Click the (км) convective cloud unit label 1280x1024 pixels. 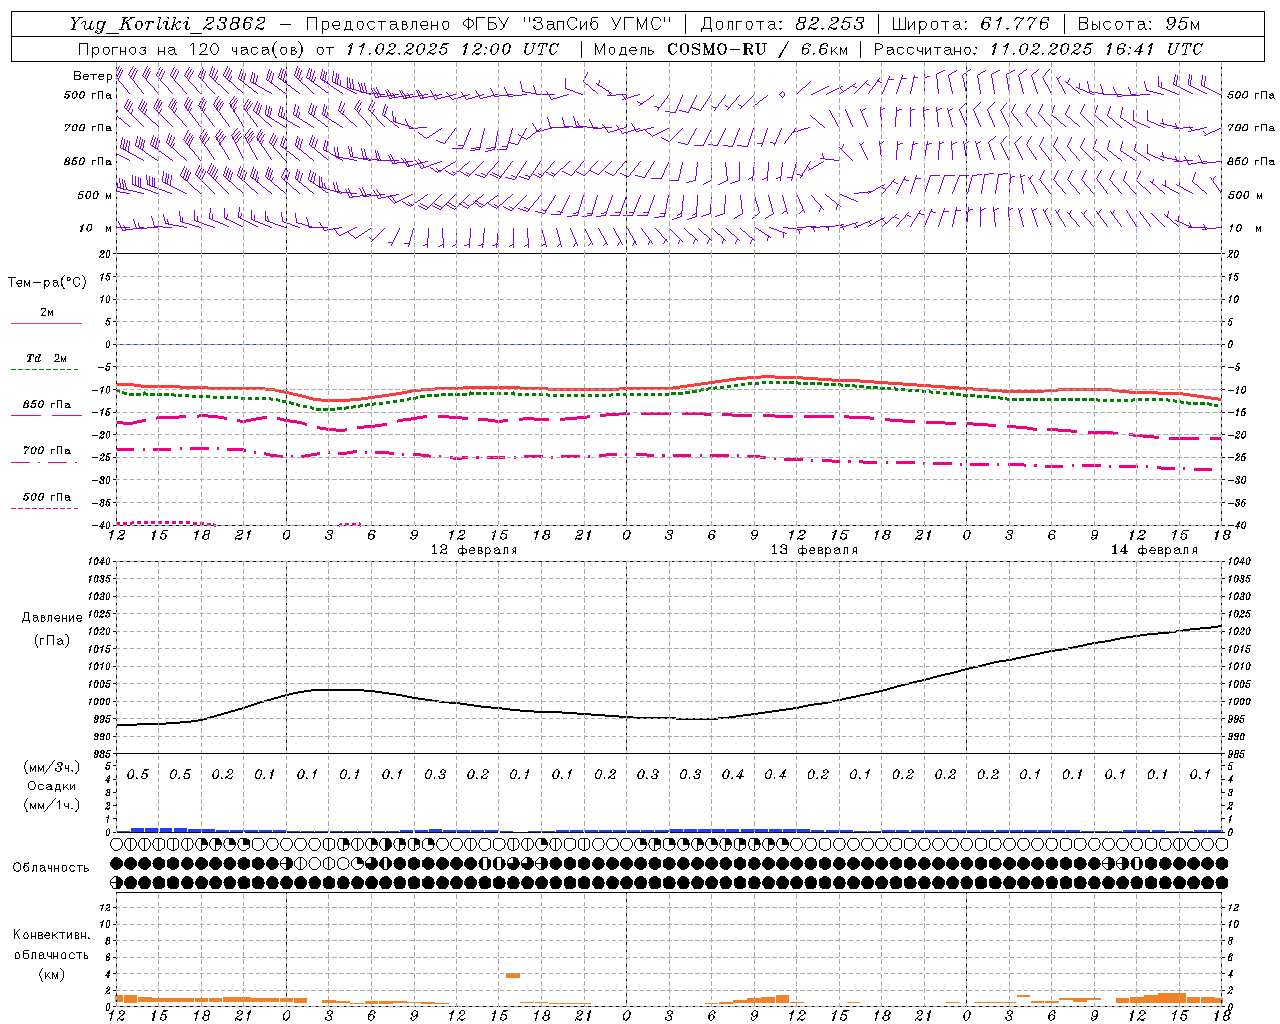point(52,974)
